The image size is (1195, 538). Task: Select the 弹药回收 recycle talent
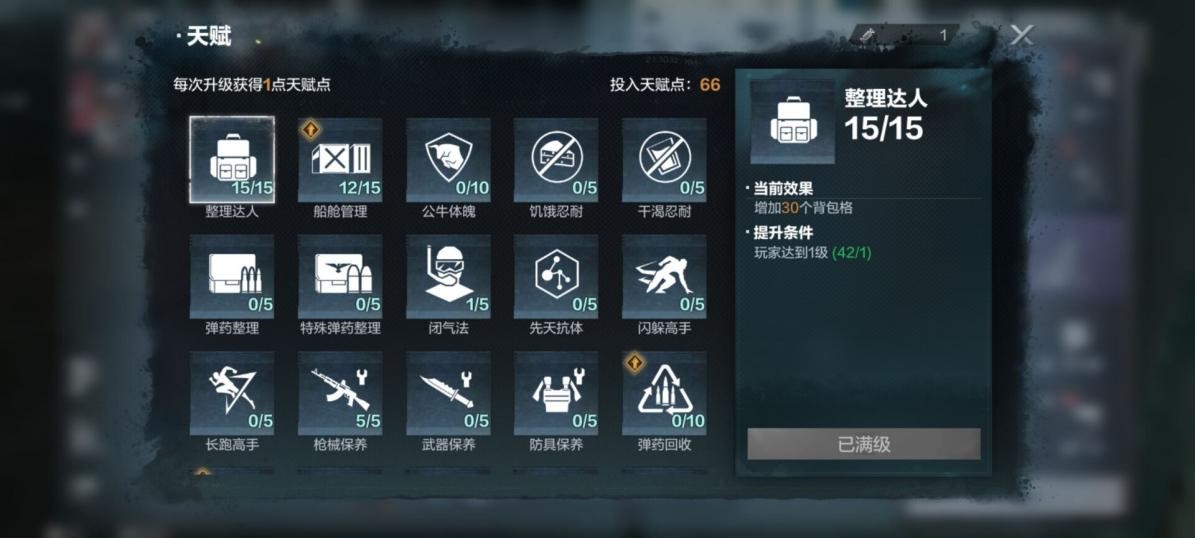click(x=665, y=393)
